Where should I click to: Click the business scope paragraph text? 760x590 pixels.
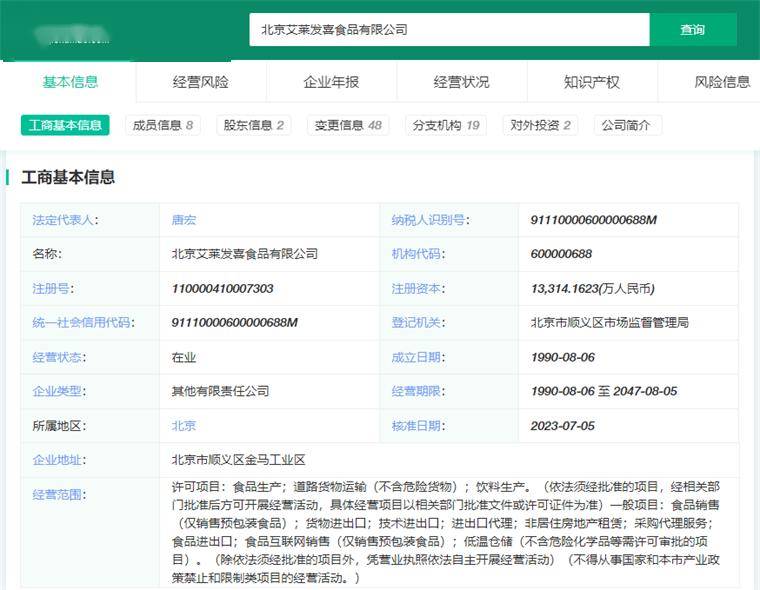tap(446, 532)
